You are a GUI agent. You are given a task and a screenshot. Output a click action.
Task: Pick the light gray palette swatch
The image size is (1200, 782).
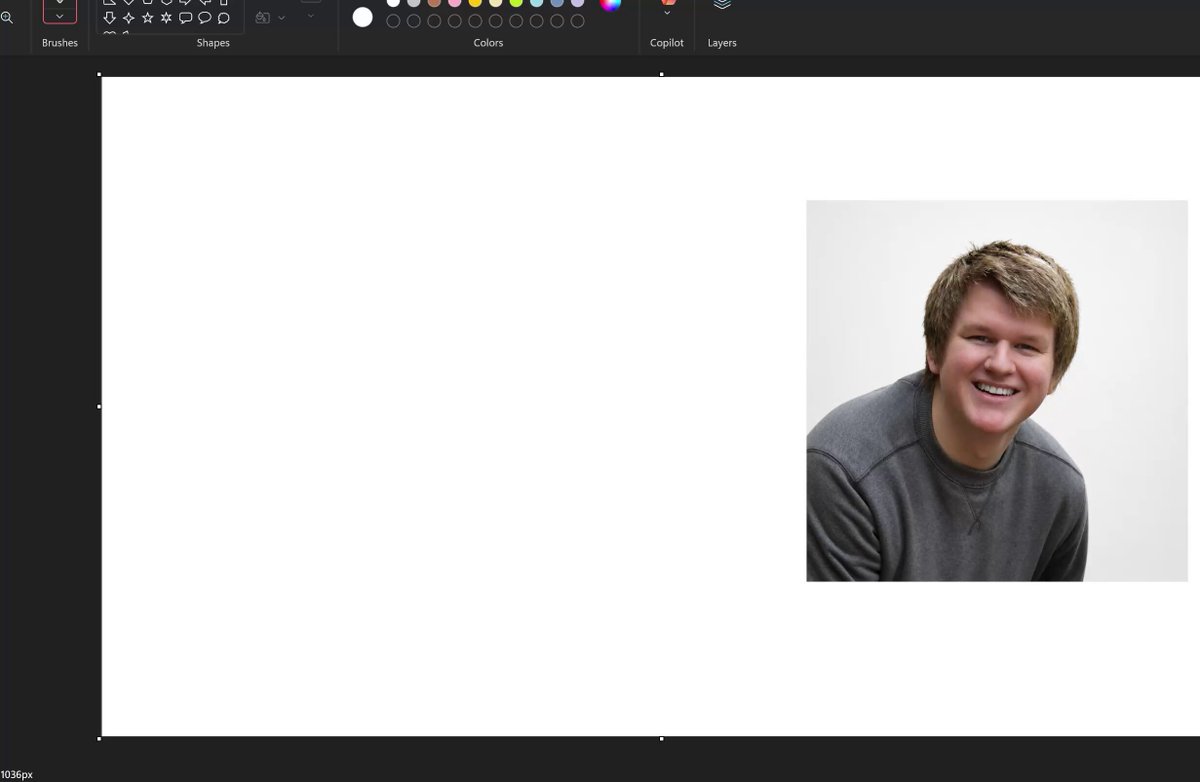[x=414, y=3]
